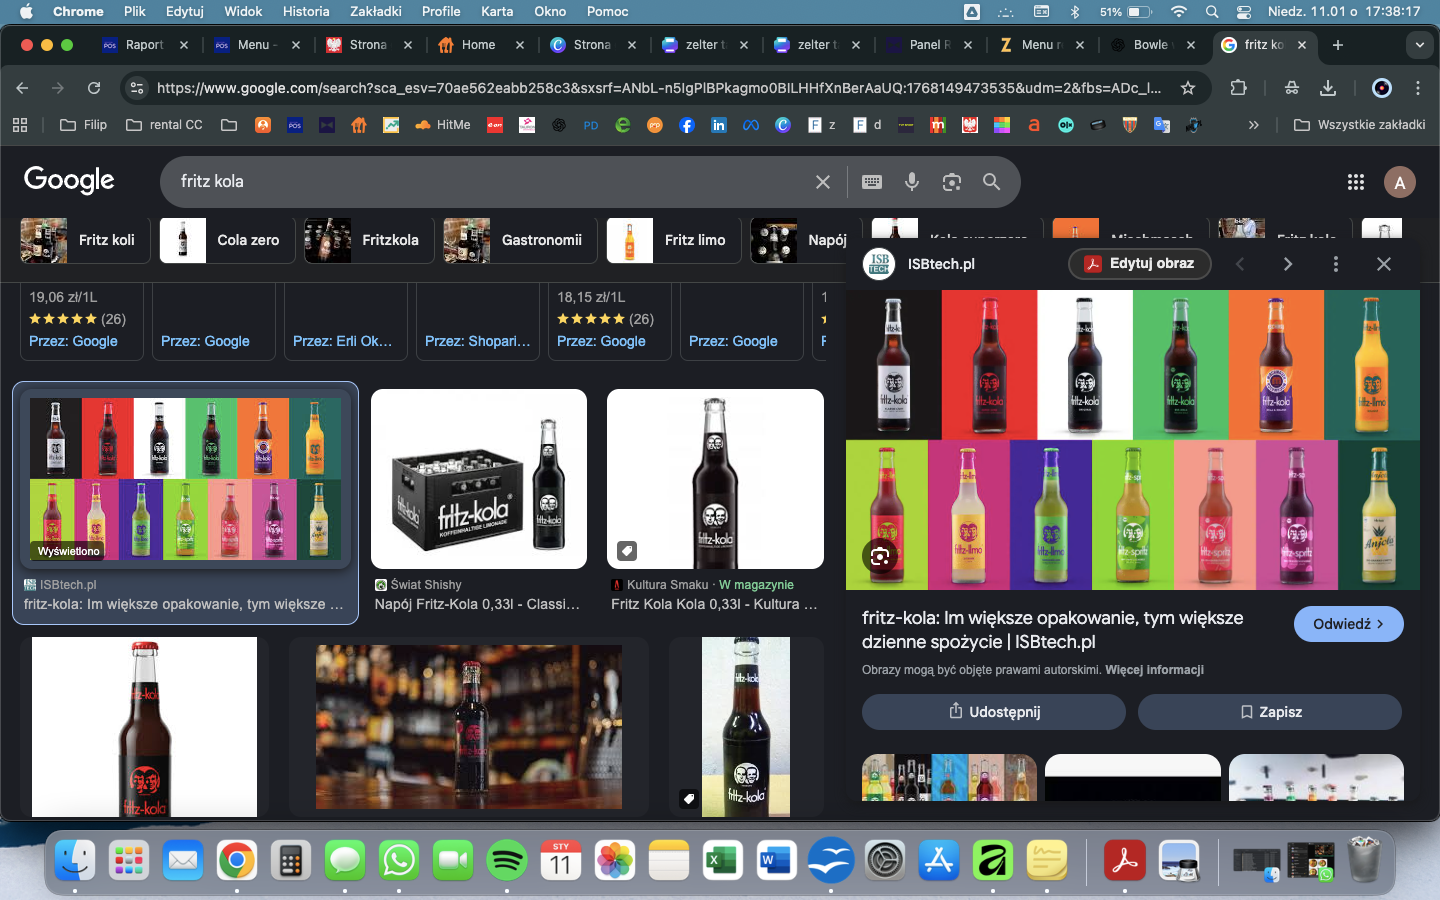Open Chrome extensions puzzle icon
The image size is (1440, 900).
point(1238,88)
